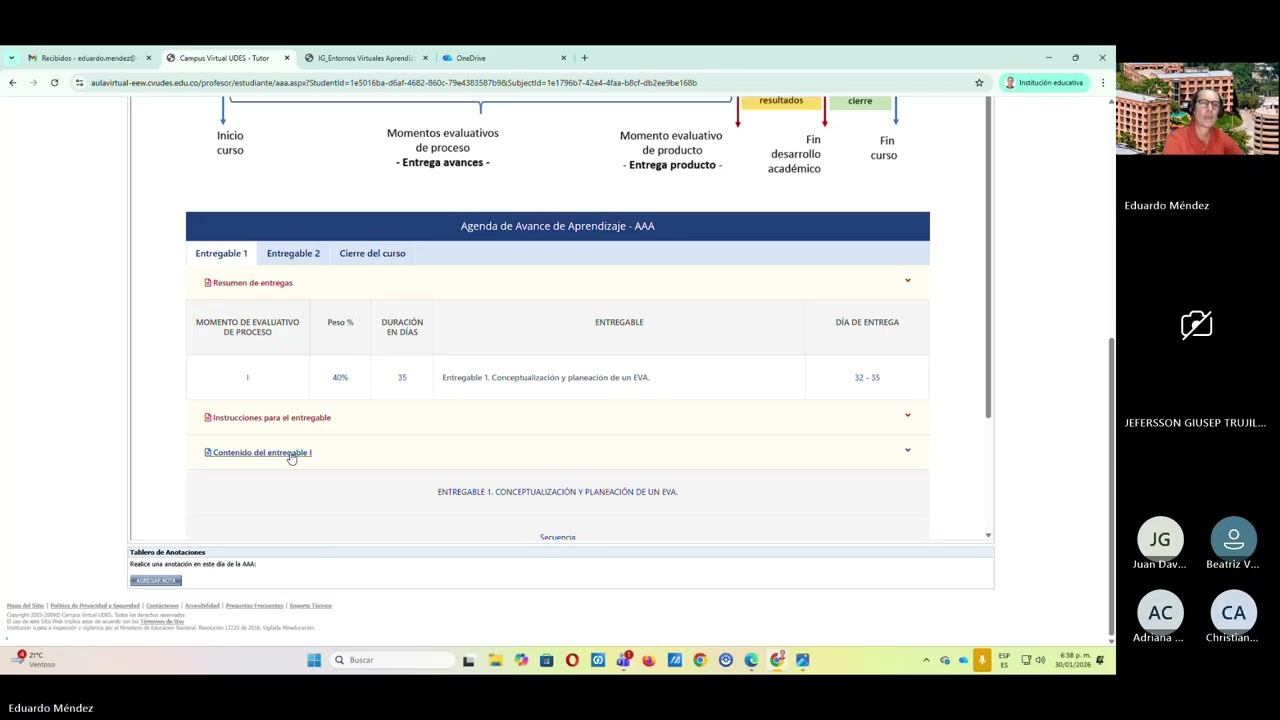Show hidden system tray icons chevron

(926, 660)
